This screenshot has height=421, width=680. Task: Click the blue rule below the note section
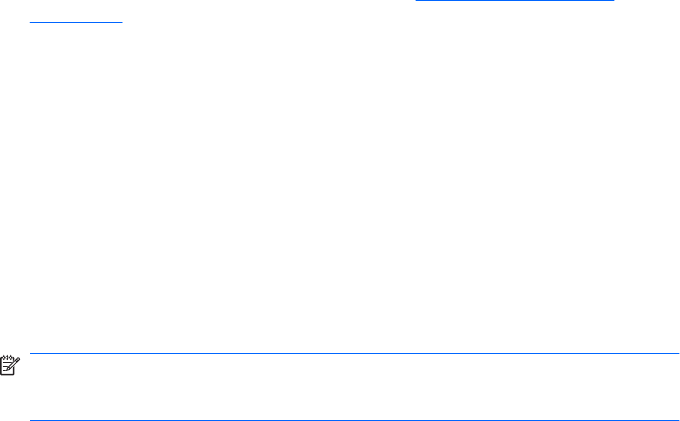tap(354, 420)
